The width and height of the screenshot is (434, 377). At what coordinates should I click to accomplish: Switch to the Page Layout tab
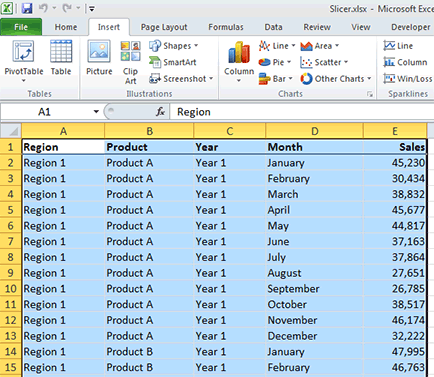(164, 27)
